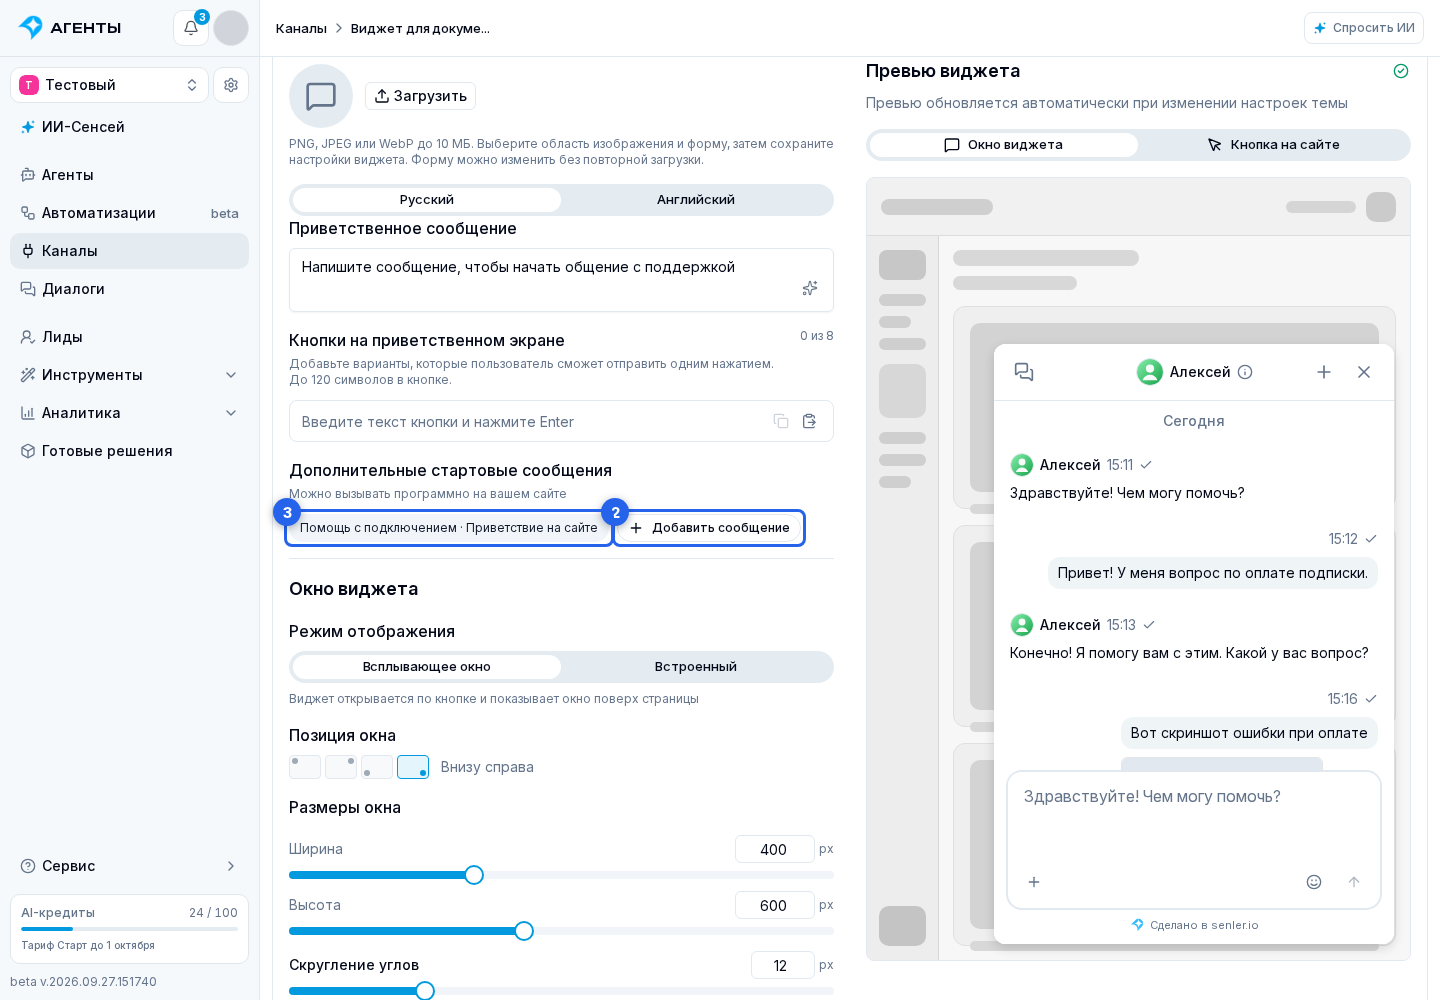This screenshot has width=1440, height=1000.
Task: Expand the Сервис submenu
Action: (129, 866)
